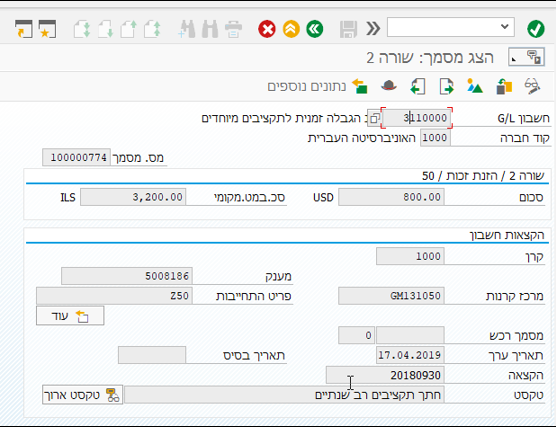Click the טקסט ארוך long text button
The image size is (556, 427).
tap(82, 395)
